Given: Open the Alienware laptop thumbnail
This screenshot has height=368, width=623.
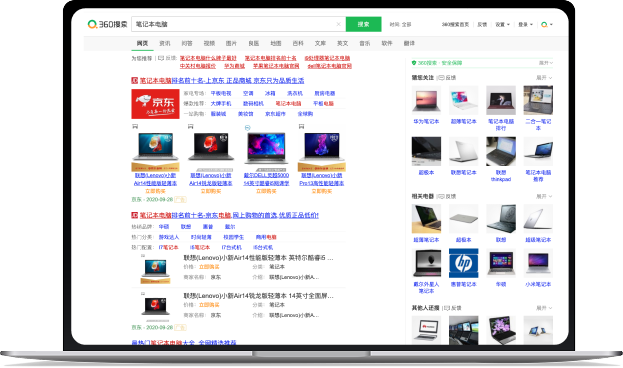Looking at the screenshot, I should [426, 263].
